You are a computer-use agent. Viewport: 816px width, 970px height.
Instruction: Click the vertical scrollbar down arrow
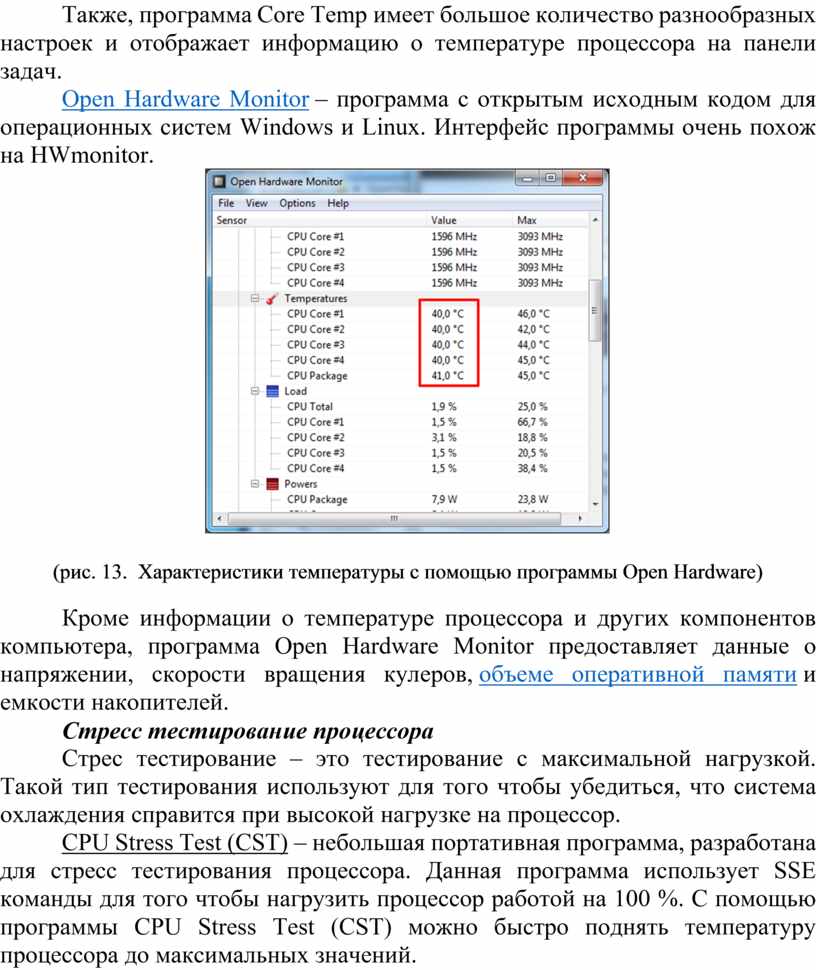tap(595, 505)
